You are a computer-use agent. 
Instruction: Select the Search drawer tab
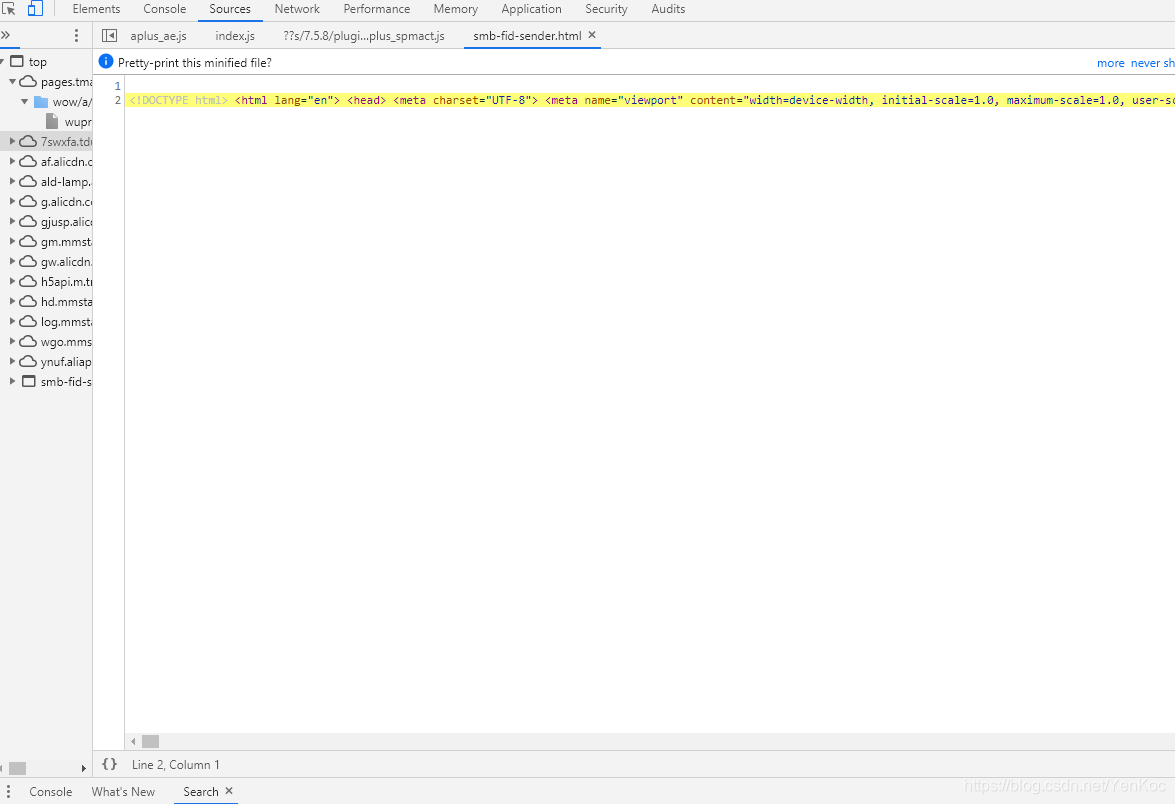point(201,792)
